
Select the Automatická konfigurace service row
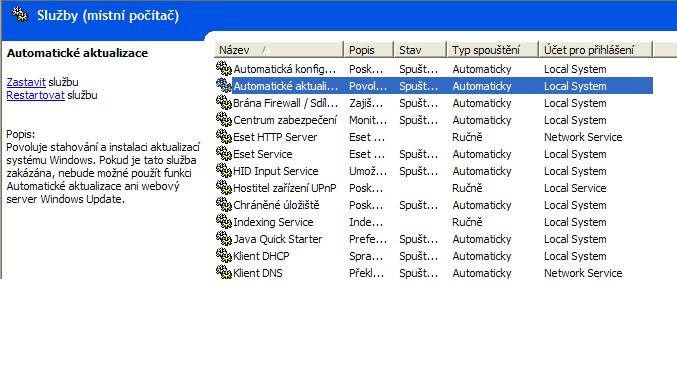coord(433,69)
